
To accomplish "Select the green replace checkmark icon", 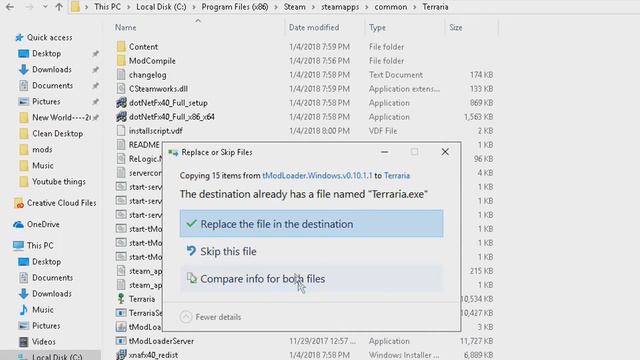I will click(191, 224).
